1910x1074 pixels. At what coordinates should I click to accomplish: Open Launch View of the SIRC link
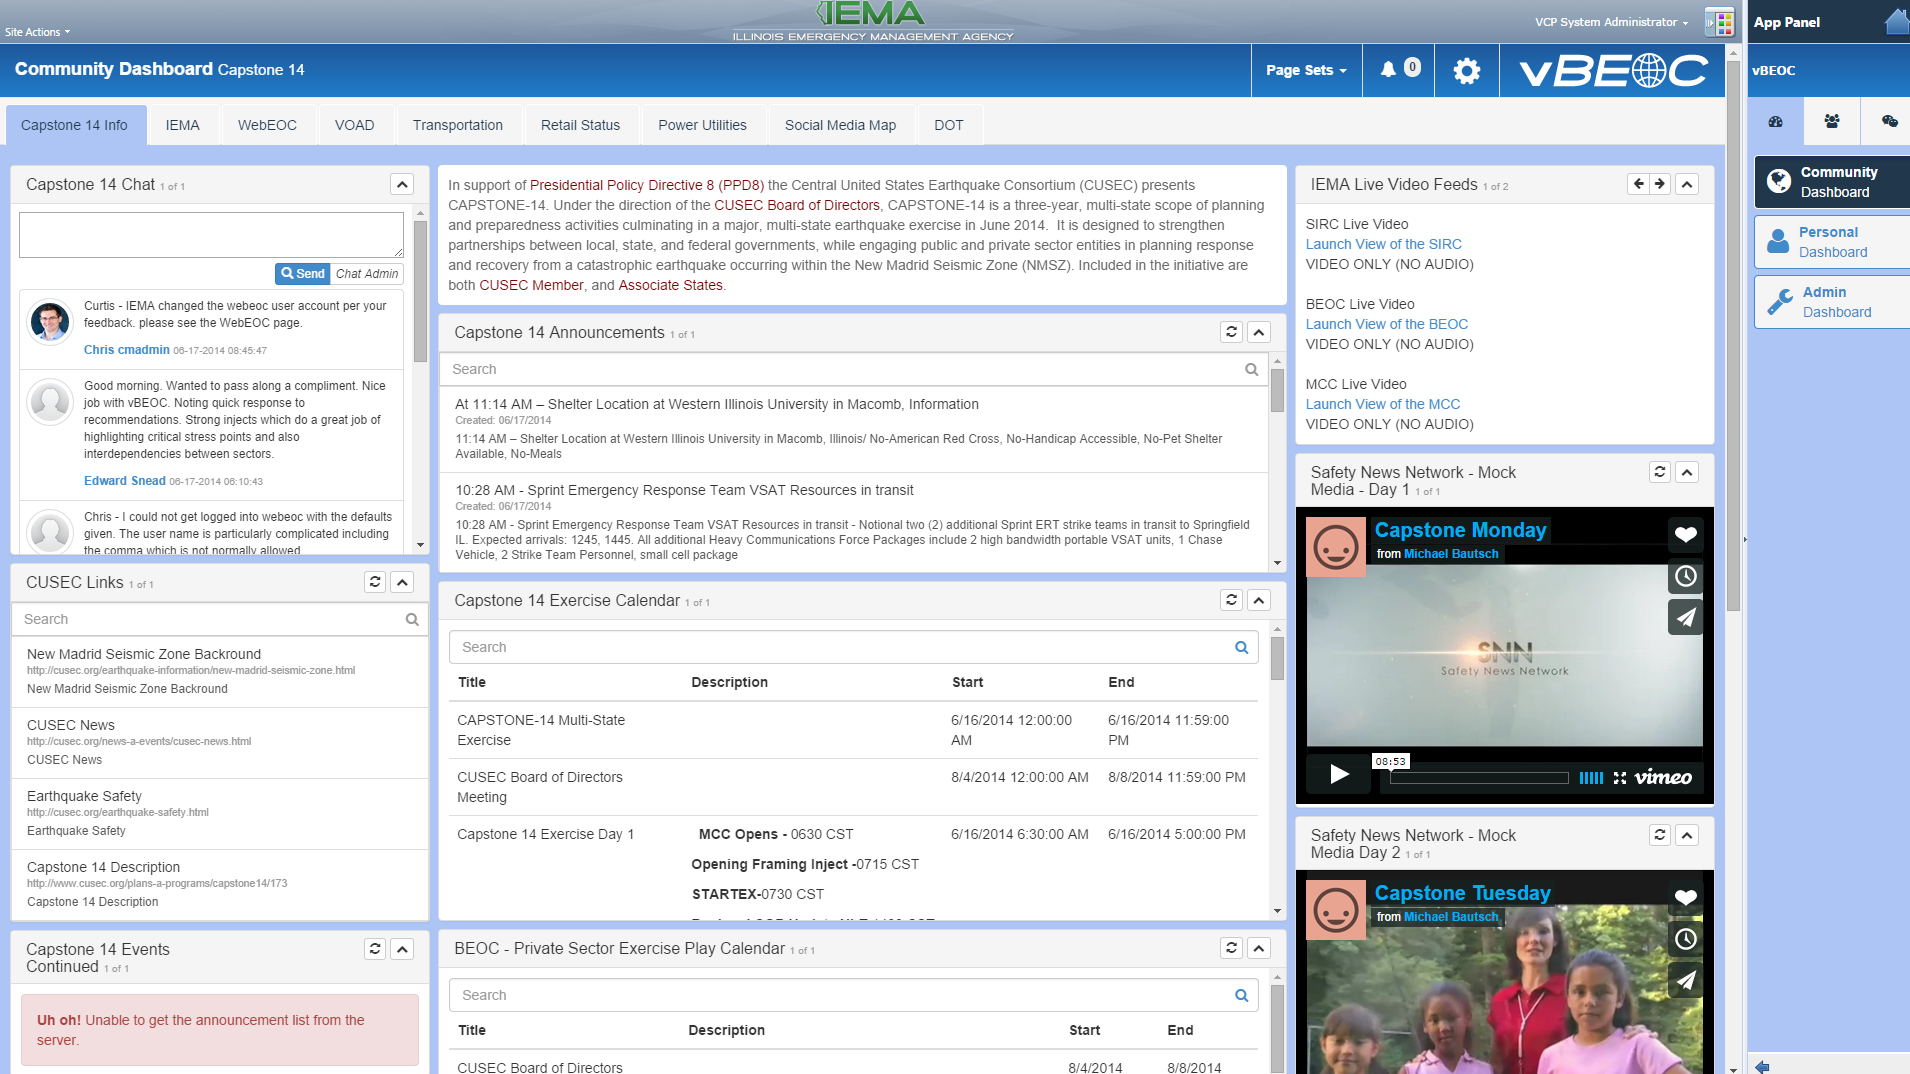pyautogui.click(x=1383, y=245)
